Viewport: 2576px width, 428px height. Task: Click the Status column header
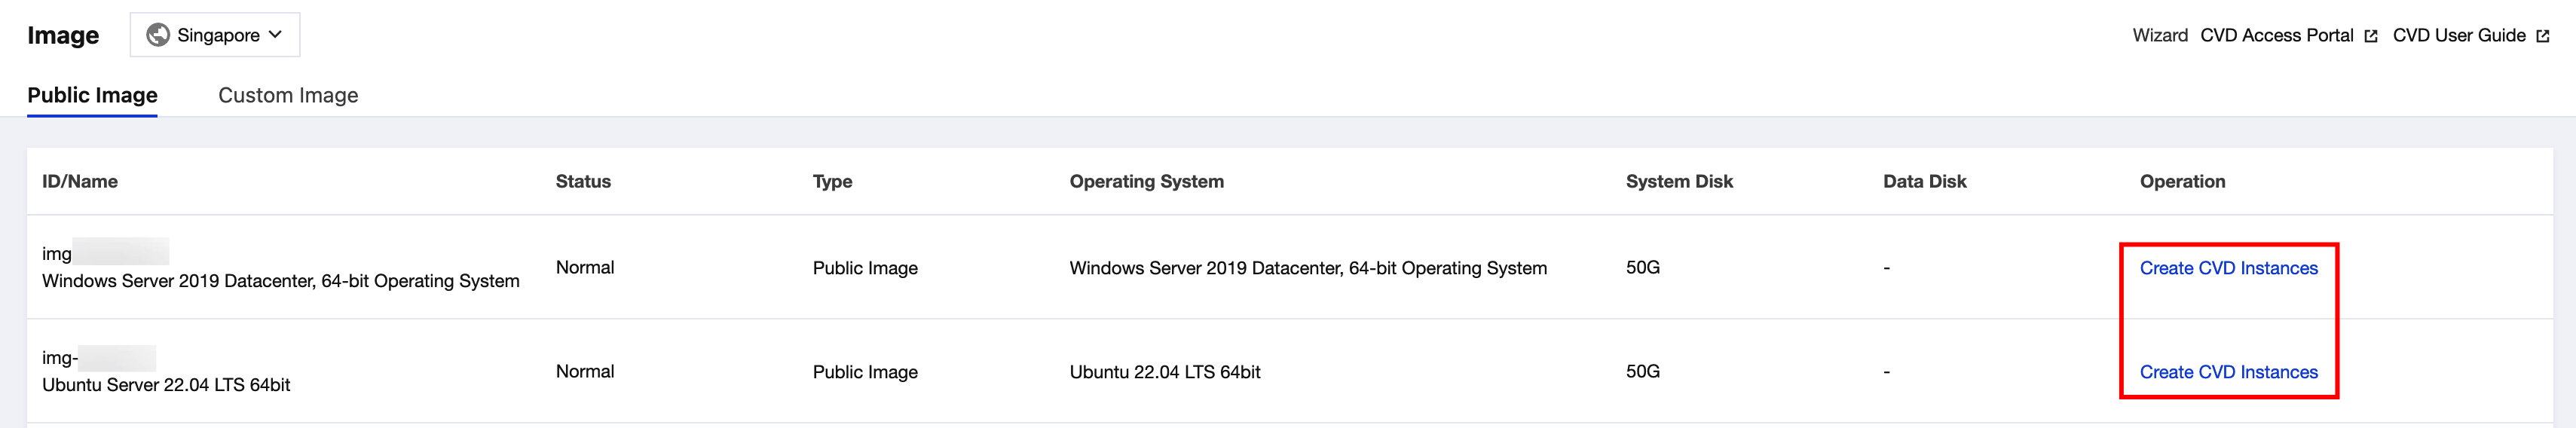click(x=583, y=181)
